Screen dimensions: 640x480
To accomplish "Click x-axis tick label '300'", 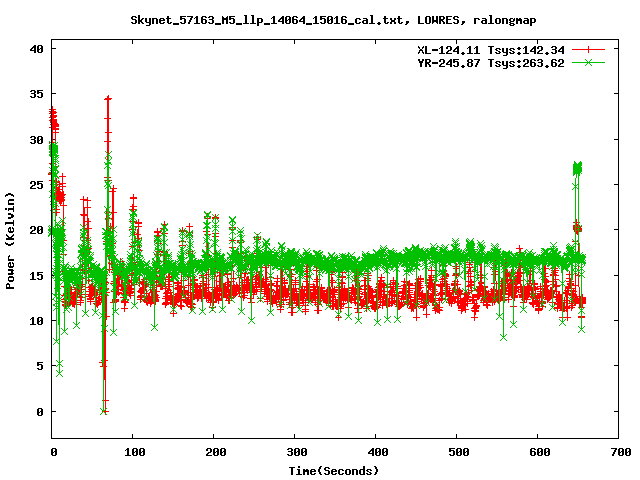I will tap(297, 452).
